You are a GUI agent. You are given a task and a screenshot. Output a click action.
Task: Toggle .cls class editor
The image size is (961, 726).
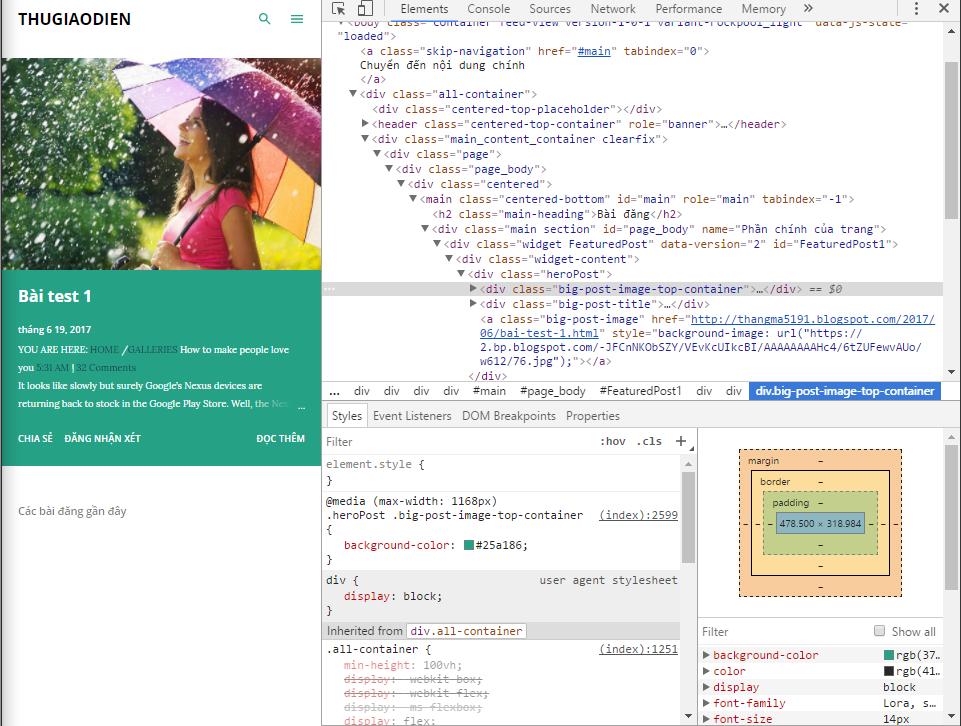(x=649, y=441)
